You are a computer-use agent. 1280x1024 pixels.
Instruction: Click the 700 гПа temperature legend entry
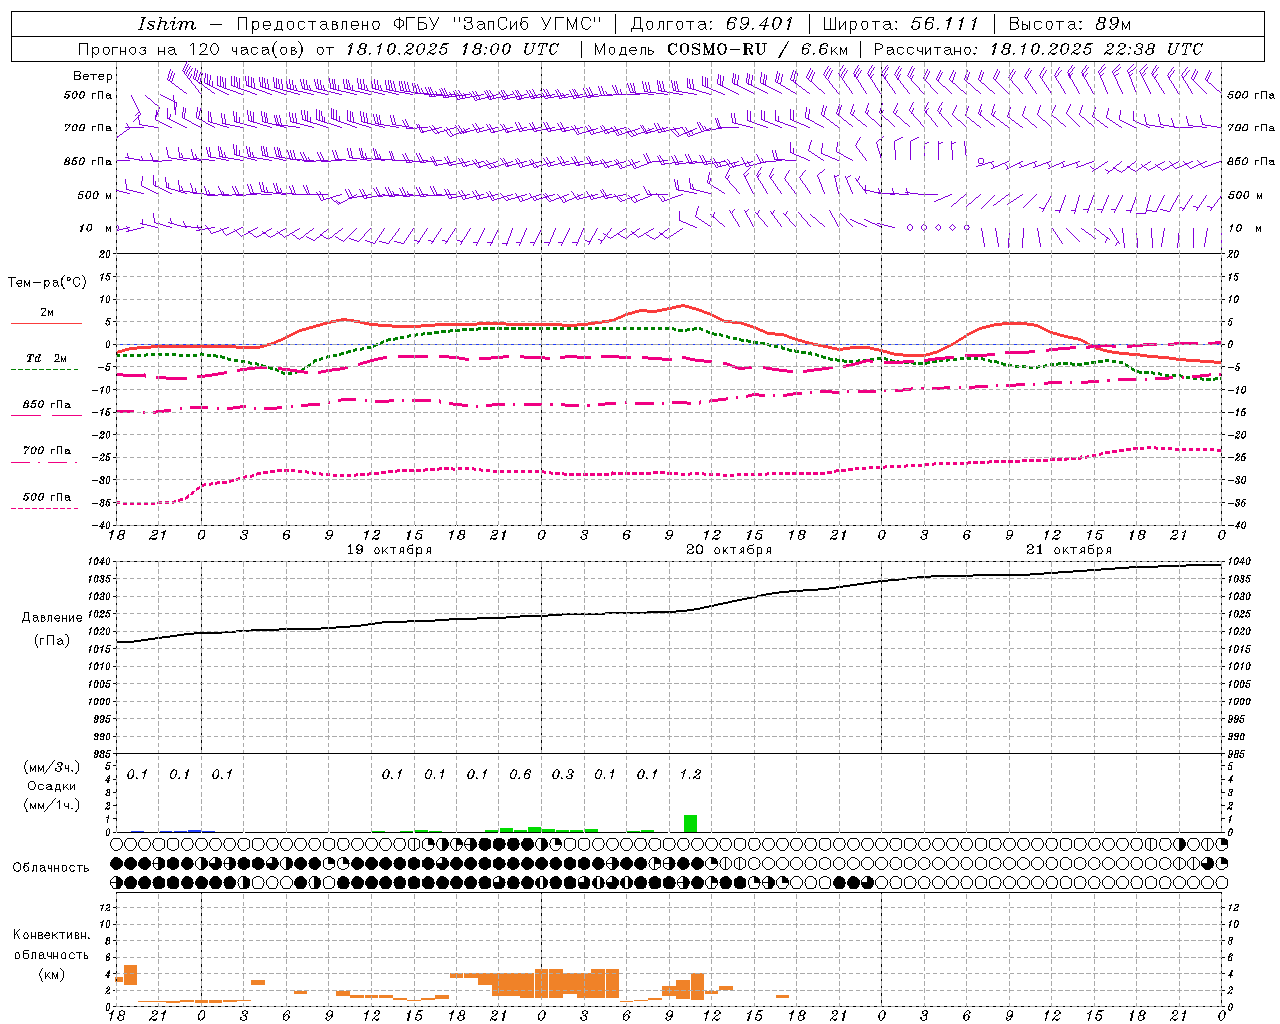(x=46, y=451)
